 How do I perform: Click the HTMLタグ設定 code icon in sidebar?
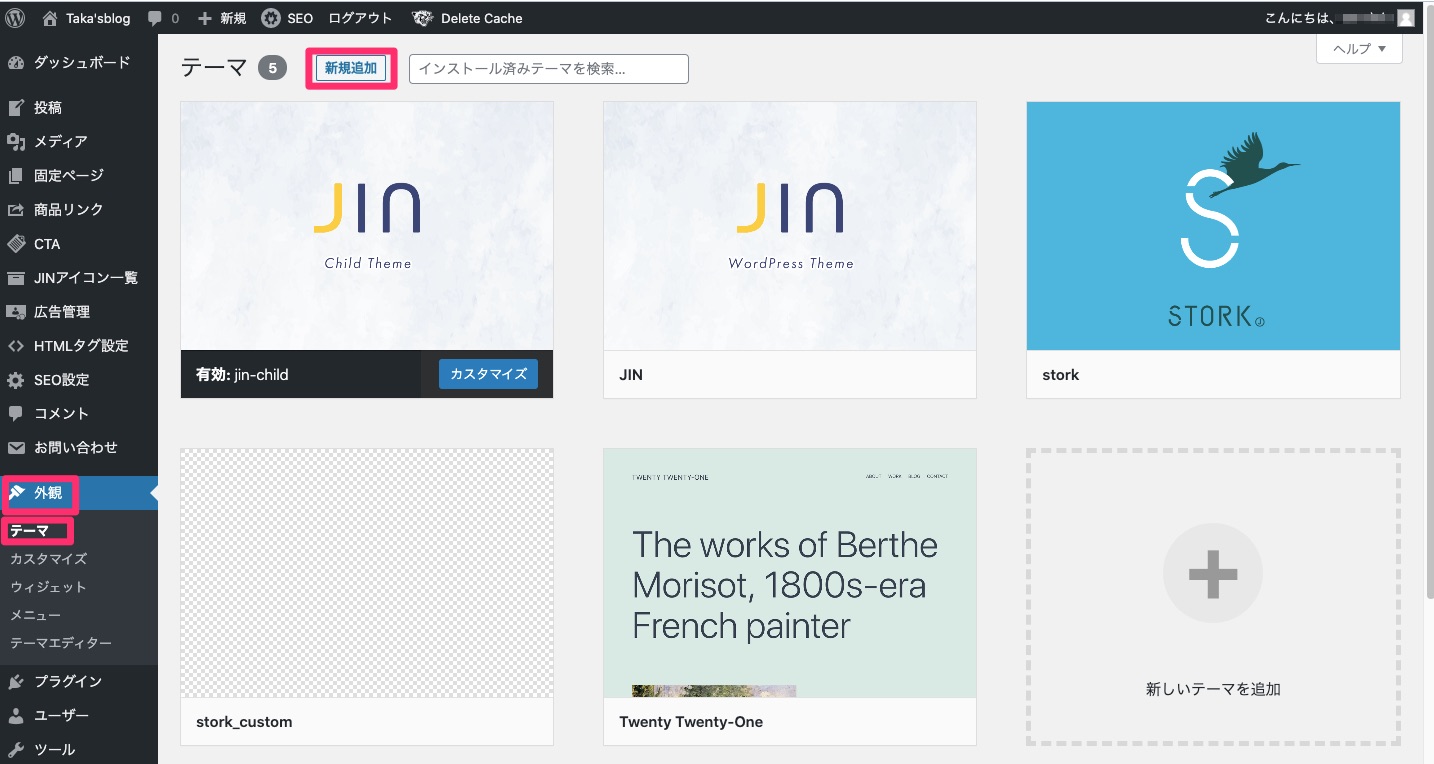click(15, 345)
